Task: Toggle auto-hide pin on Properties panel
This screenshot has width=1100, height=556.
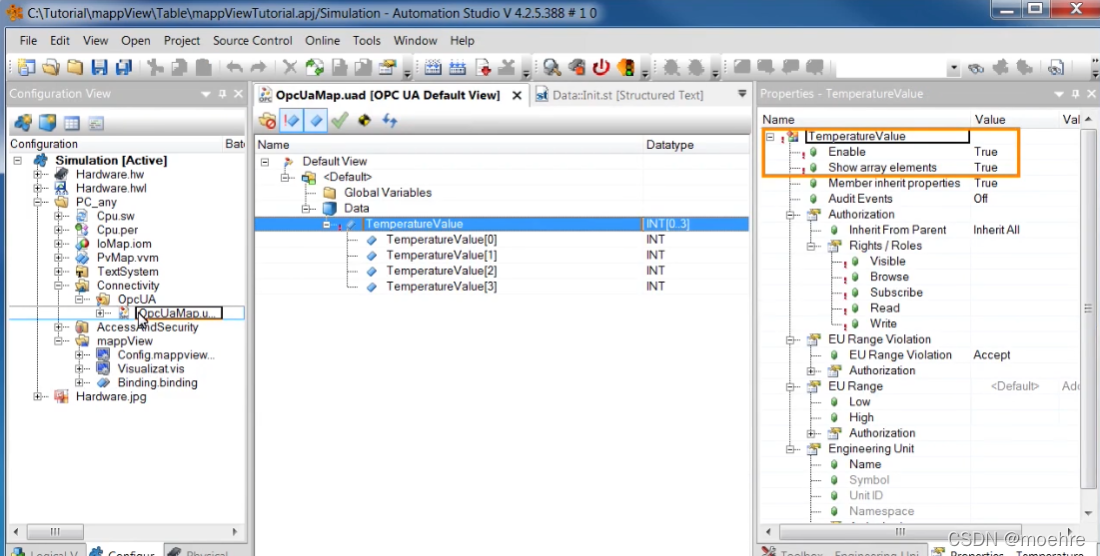Action: 1075,94
